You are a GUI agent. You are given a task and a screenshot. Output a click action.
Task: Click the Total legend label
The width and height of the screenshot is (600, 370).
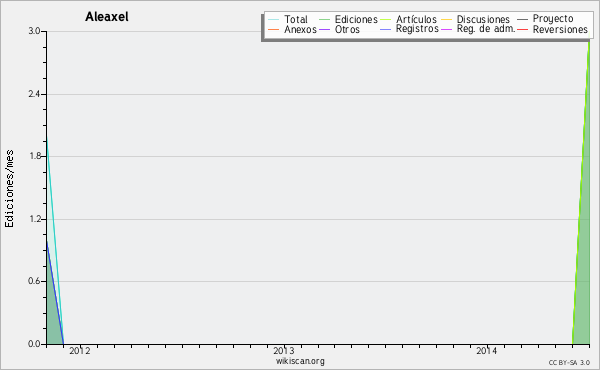point(296,19)
